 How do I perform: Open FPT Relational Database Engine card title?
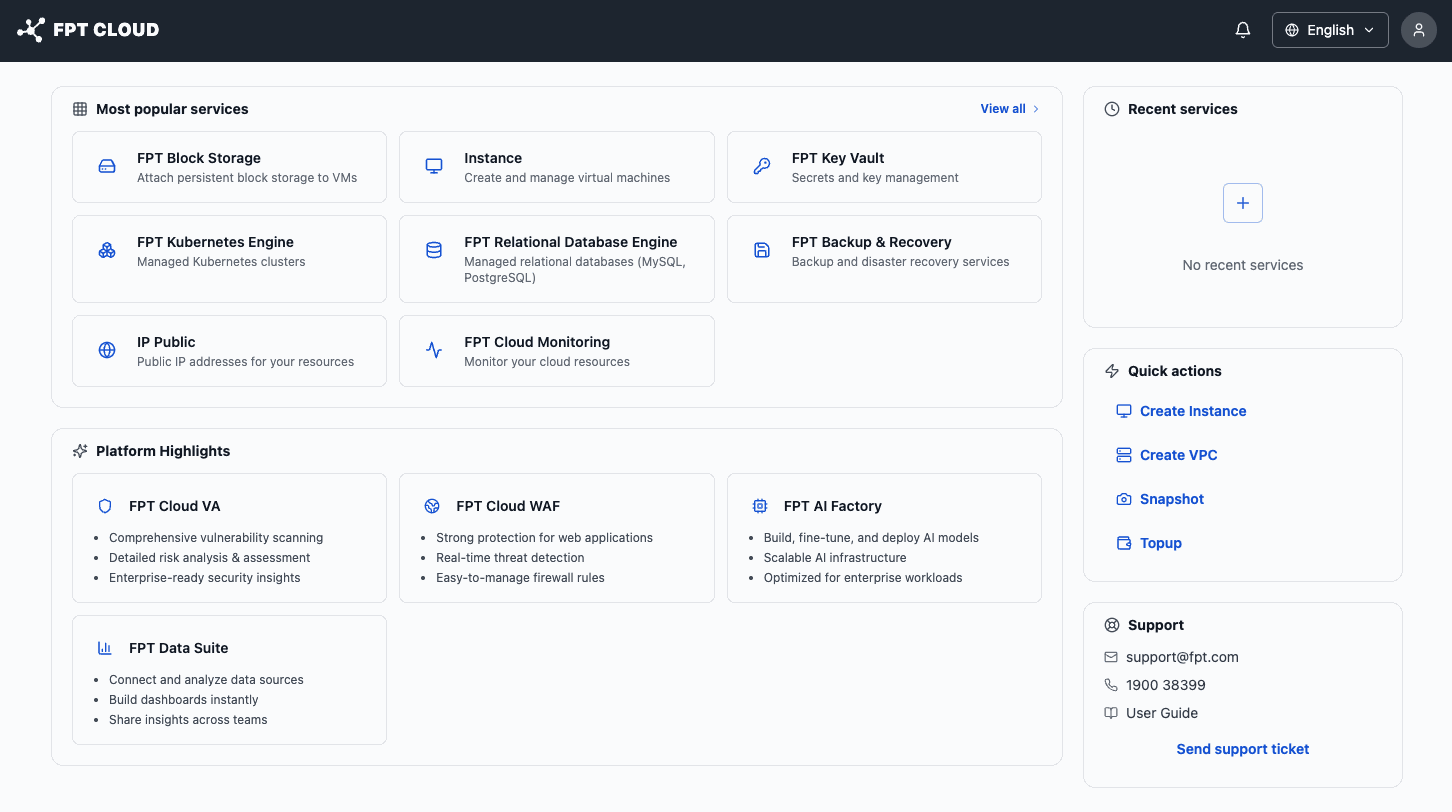point(571,242)
